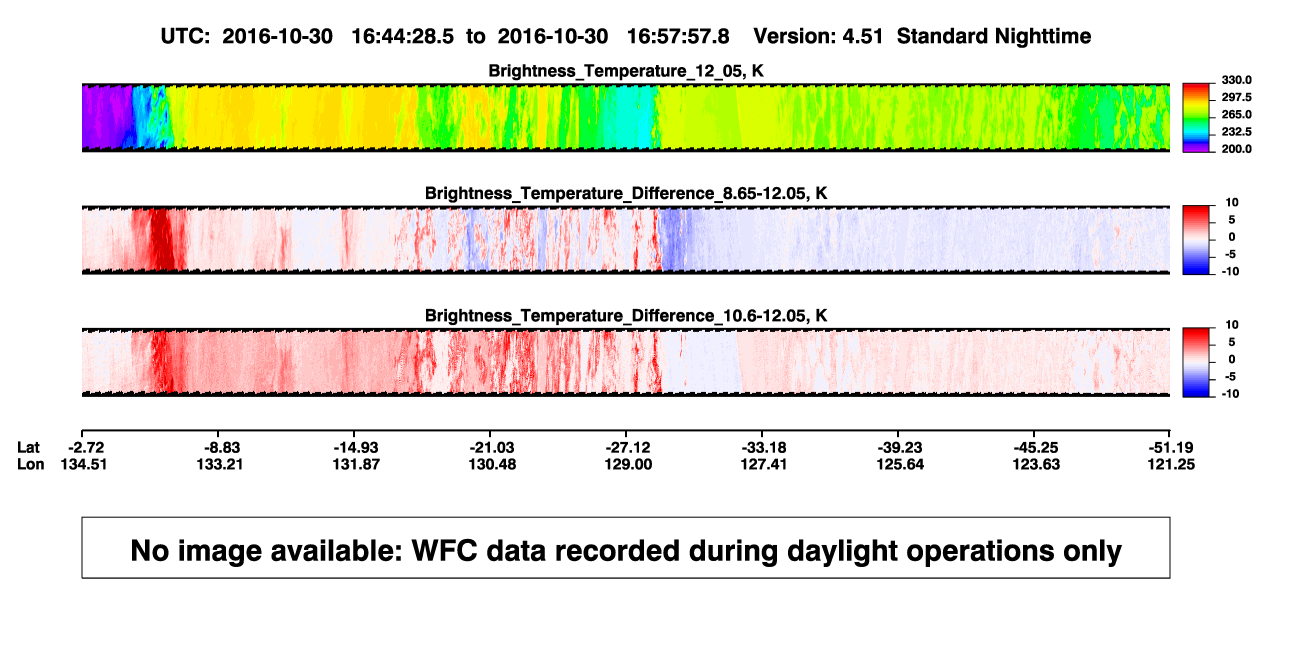Screen dimensions: 1300x667
Task: Click the 265.0 colorbar label
Action: pyautogui.click(x=1235, y=114)
